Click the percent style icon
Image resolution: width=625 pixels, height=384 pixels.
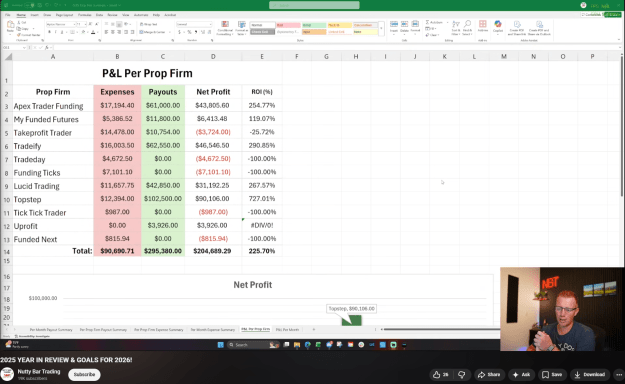(x=189, y=32)
